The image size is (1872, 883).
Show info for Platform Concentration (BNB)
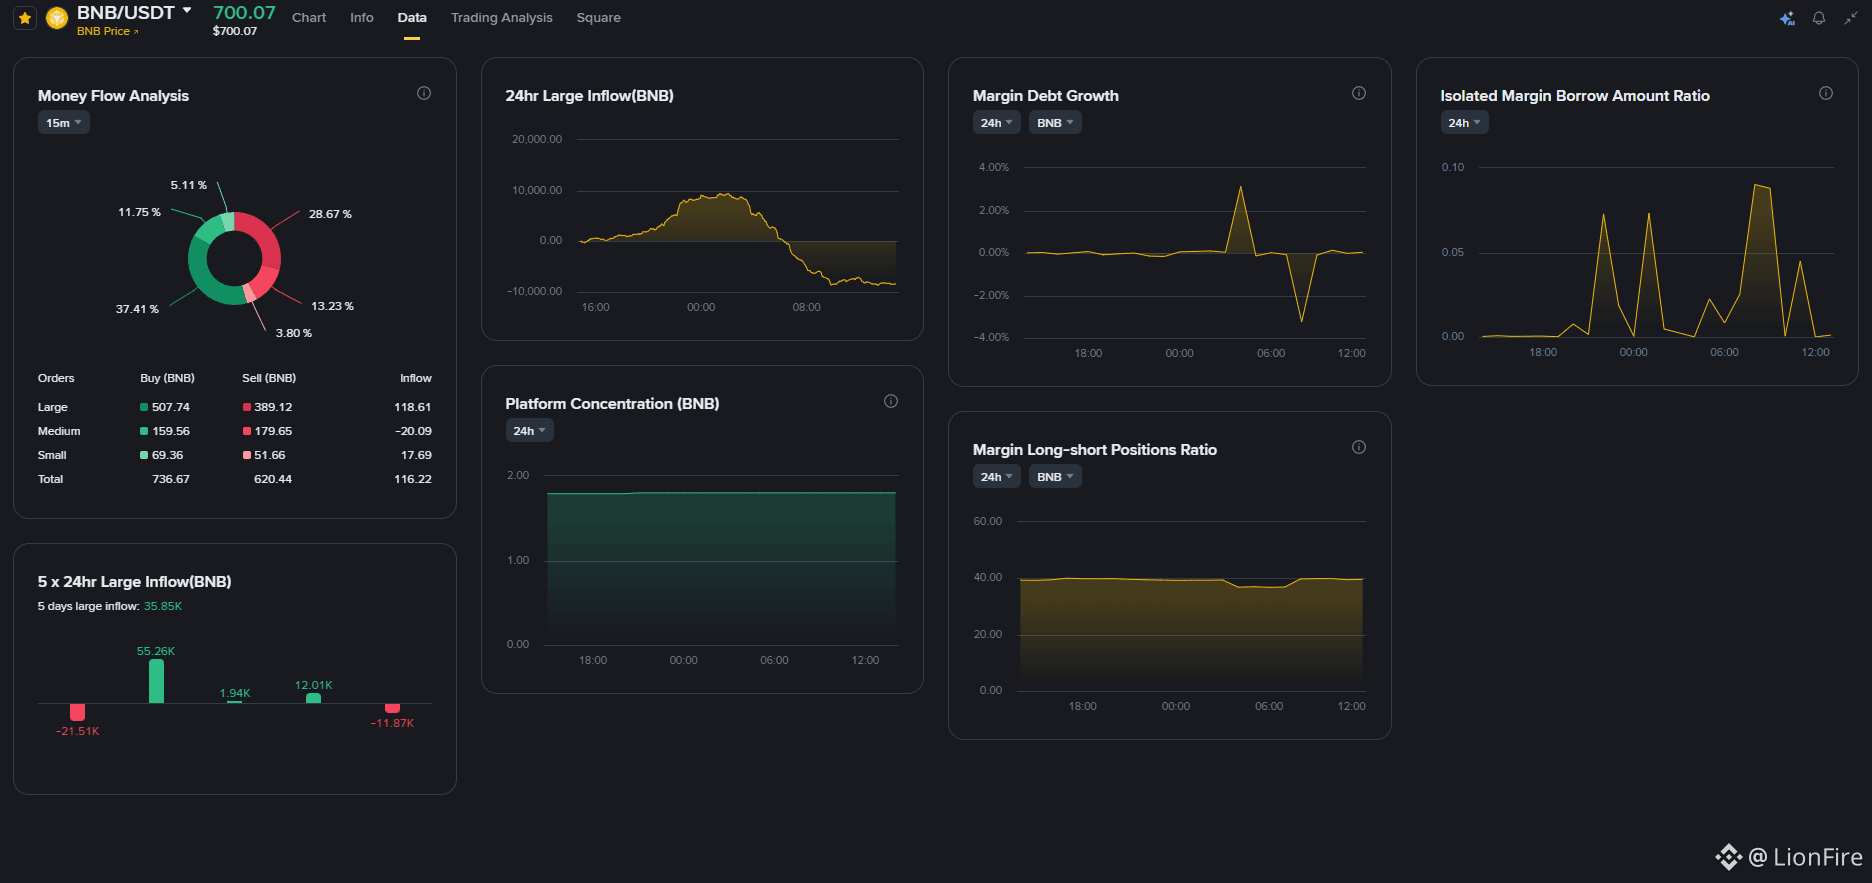point(891,401)
